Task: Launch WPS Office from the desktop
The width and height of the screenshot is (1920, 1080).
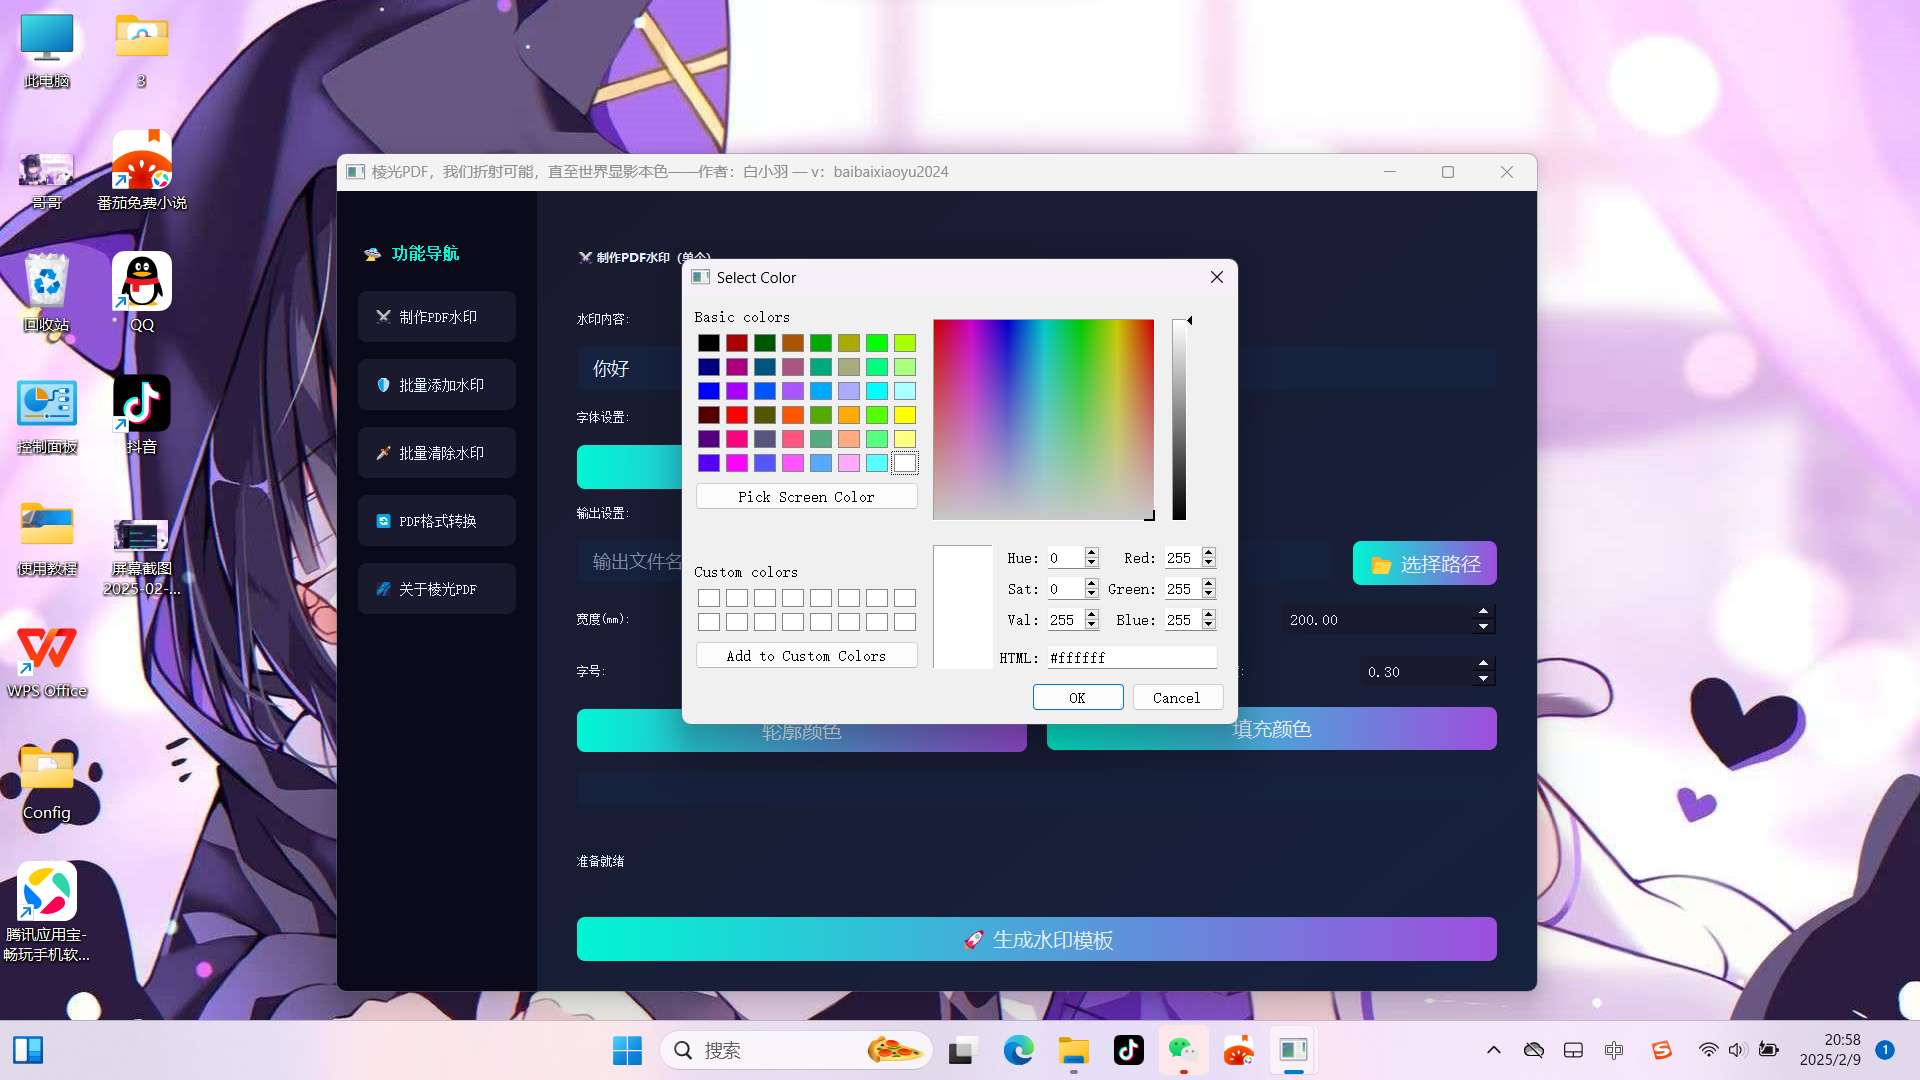Action: tap(46, 659)
